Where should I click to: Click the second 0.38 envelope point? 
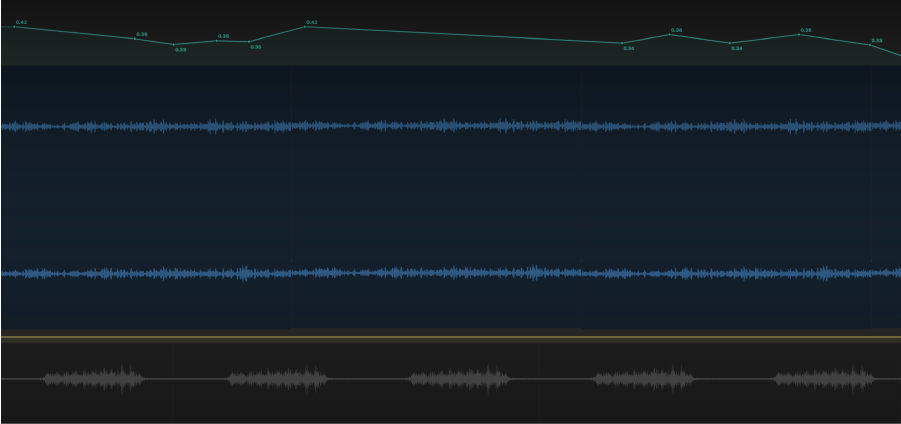800,34
